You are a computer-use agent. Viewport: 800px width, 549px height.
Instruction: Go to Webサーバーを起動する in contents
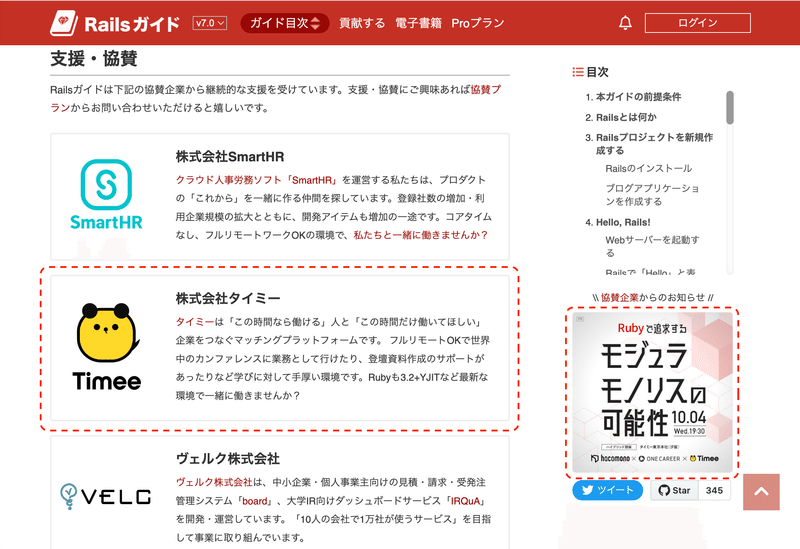[x=652, y=246]
